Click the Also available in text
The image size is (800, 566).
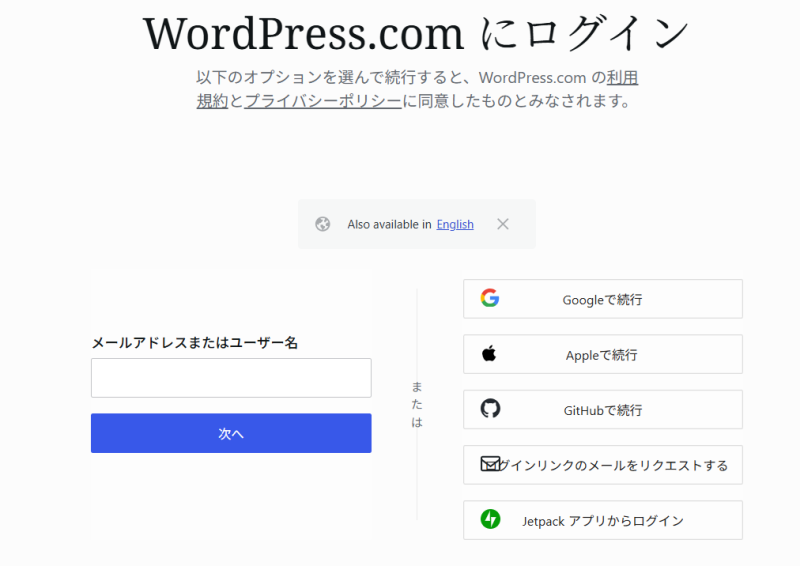tap(389, 225)
